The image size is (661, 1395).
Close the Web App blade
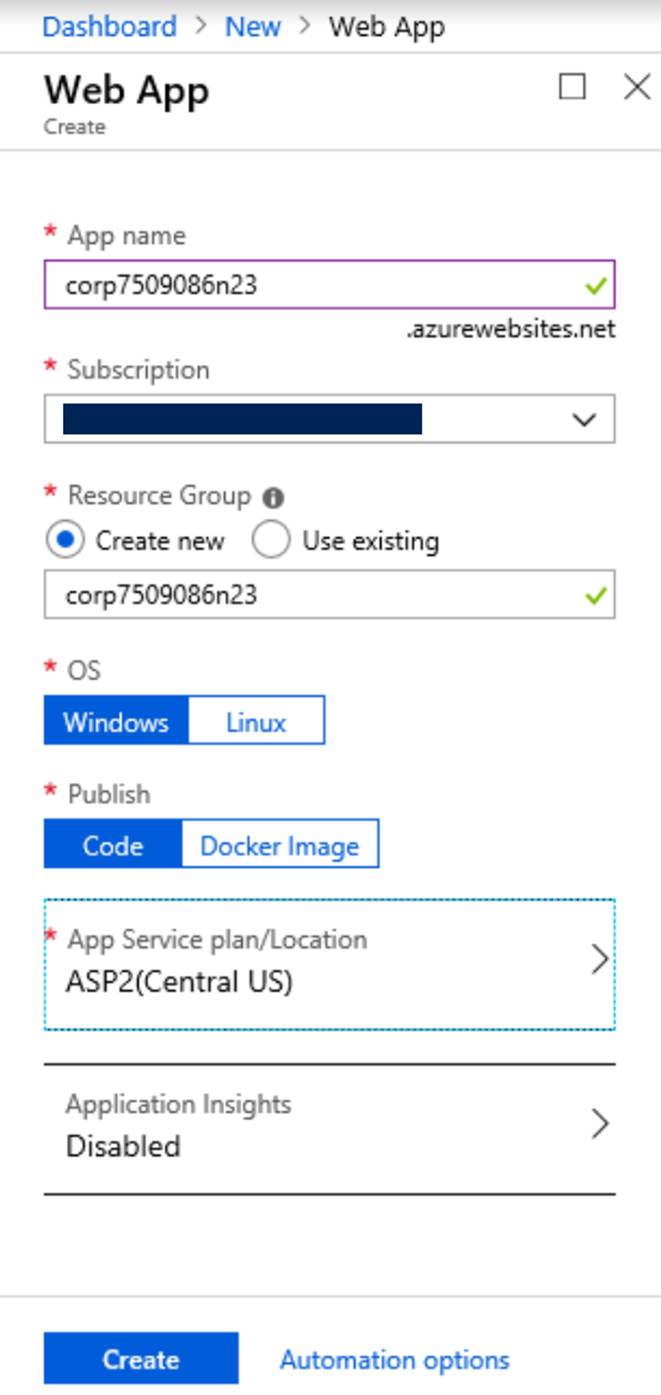(636, 88)
